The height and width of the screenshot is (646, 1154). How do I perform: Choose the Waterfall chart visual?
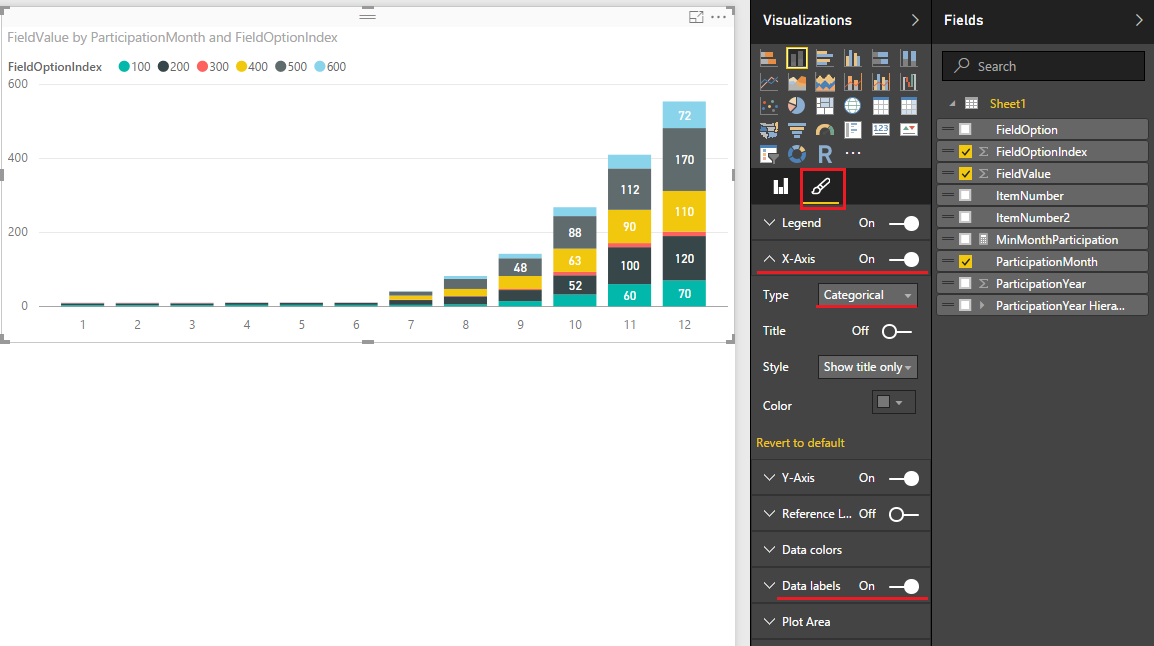point(909,82)
